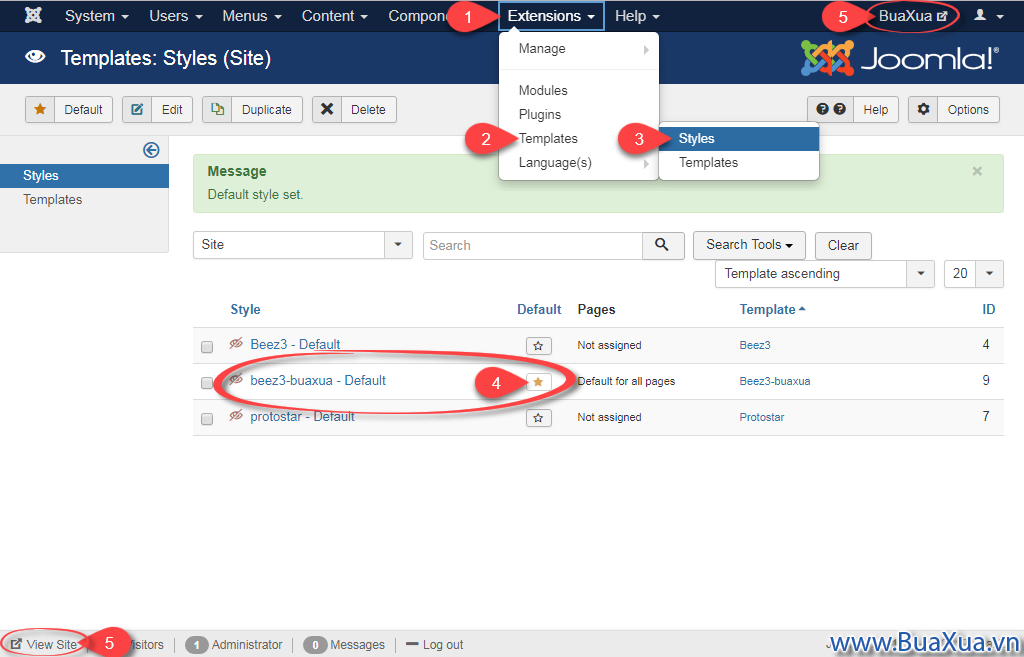Image resolution: width=1024 pixels, height=657 pixels.
Task: Click the X icon on Delete button
Action: pos(327,109)
